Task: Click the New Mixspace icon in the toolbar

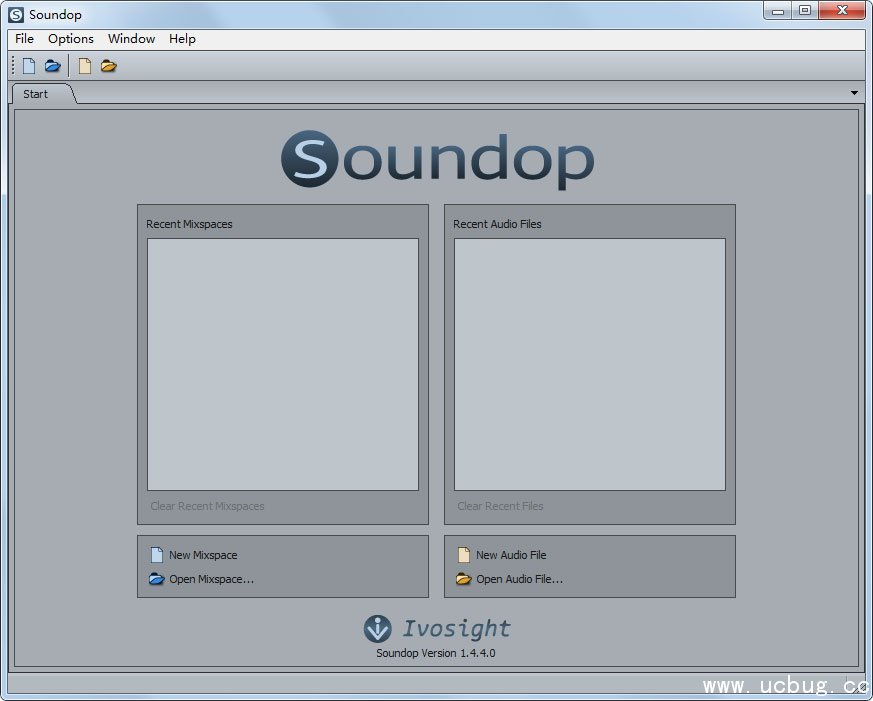Action: 29,66
